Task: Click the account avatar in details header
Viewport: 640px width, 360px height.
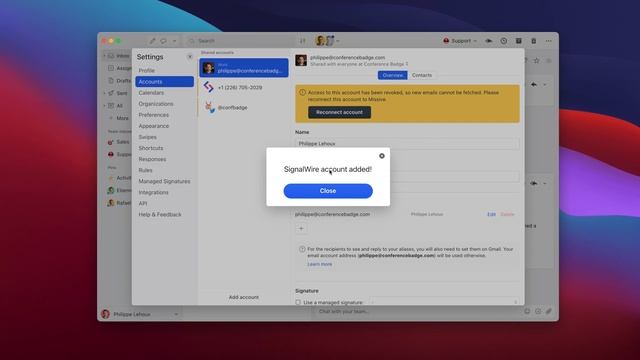Action: tap(301, 60)
